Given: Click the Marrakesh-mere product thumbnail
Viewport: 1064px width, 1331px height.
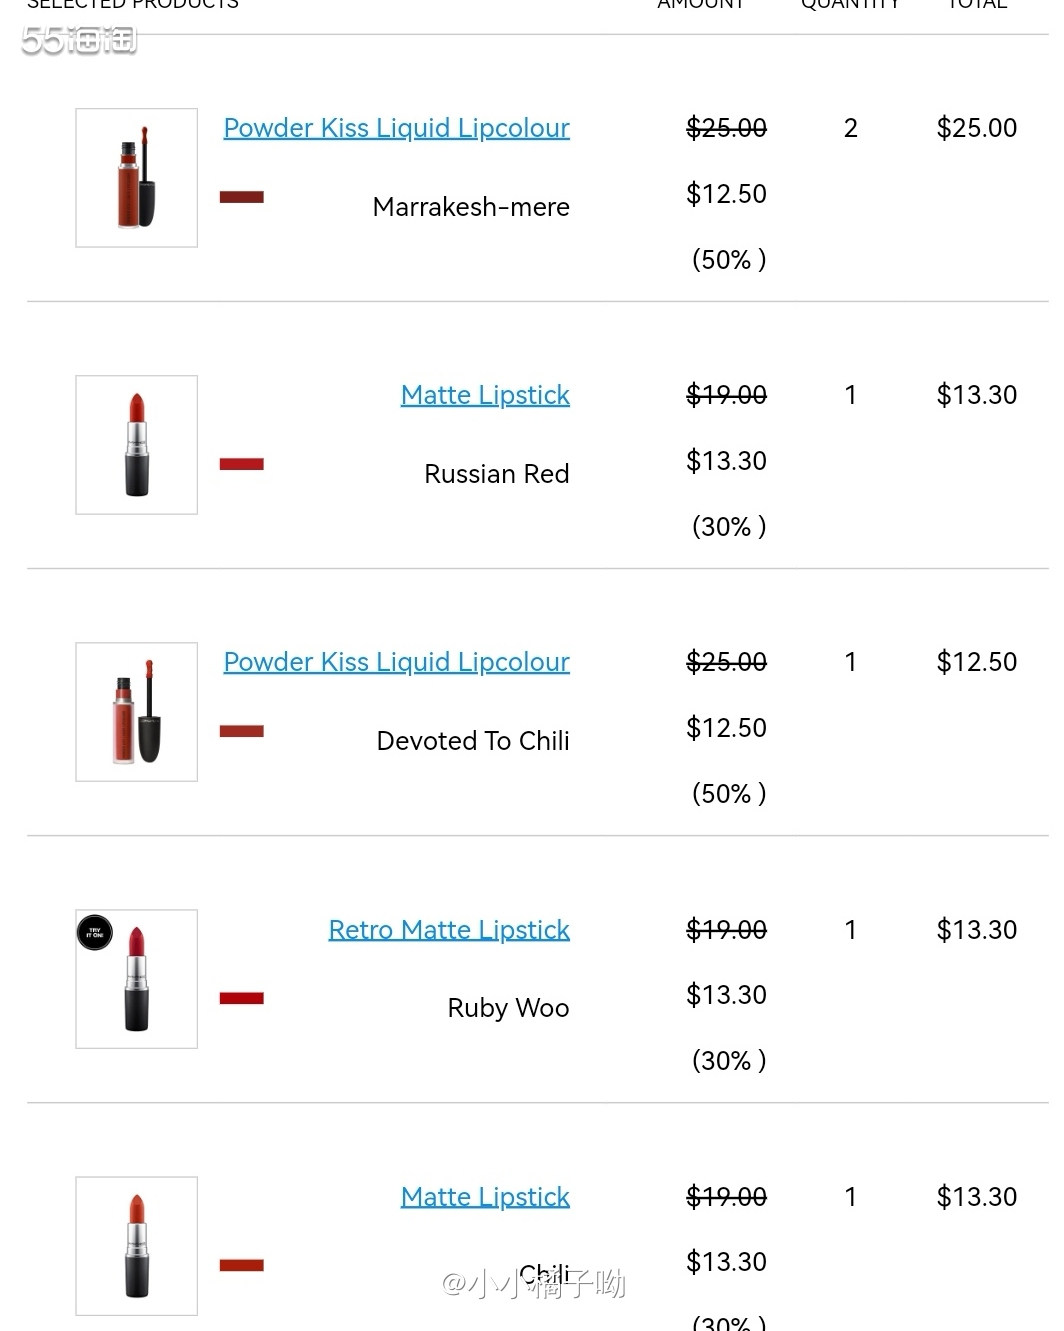Looking at the screenshot, I should [137, 178].
